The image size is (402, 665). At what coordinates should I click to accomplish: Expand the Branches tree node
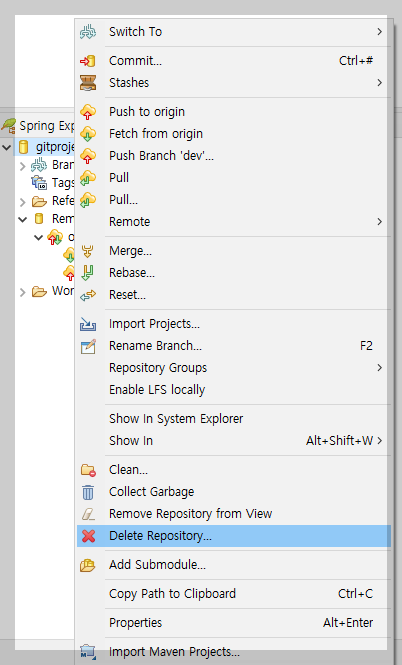(23, 166)
